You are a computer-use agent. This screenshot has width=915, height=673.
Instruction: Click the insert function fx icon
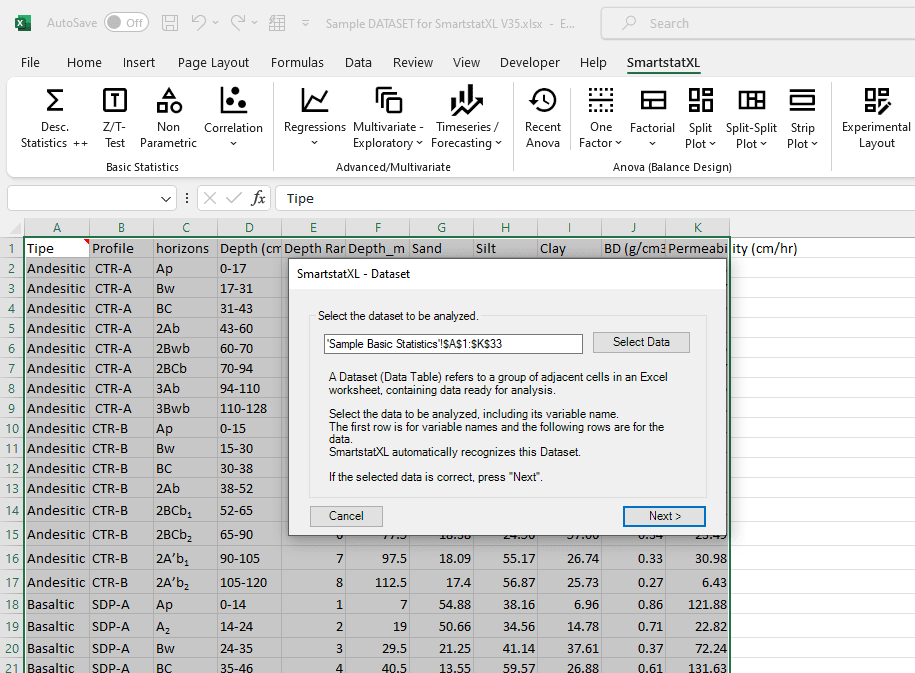click(258, 198)
